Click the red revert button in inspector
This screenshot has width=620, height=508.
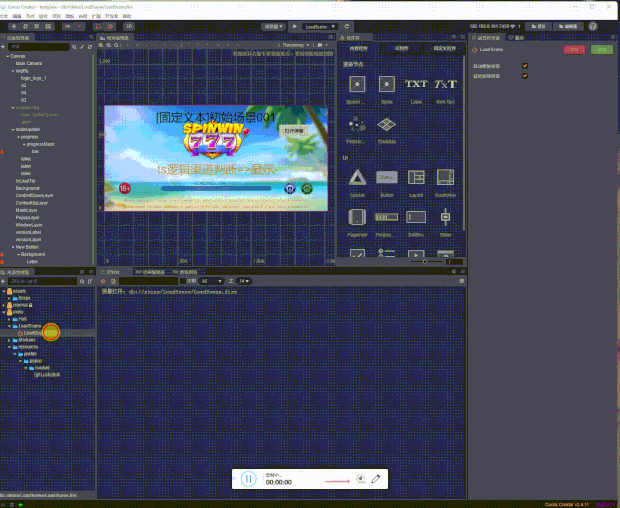pos(574,50)
